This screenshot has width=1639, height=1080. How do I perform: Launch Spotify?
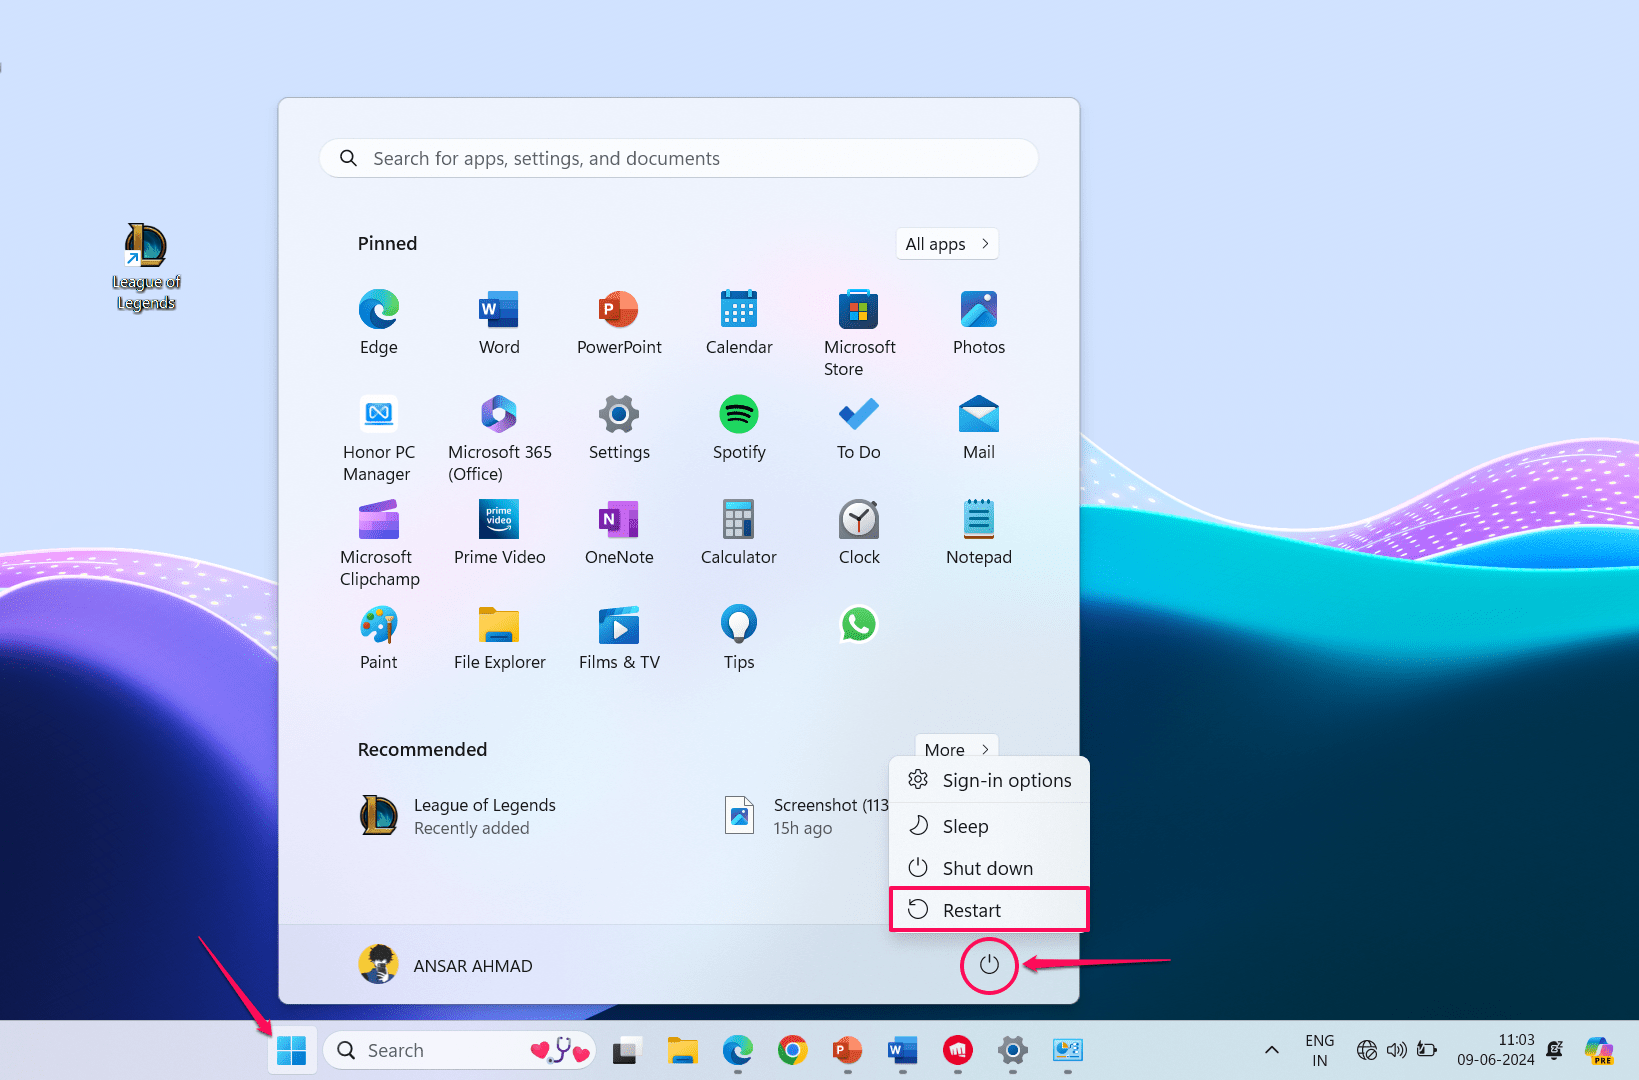[x=739, y=428]
